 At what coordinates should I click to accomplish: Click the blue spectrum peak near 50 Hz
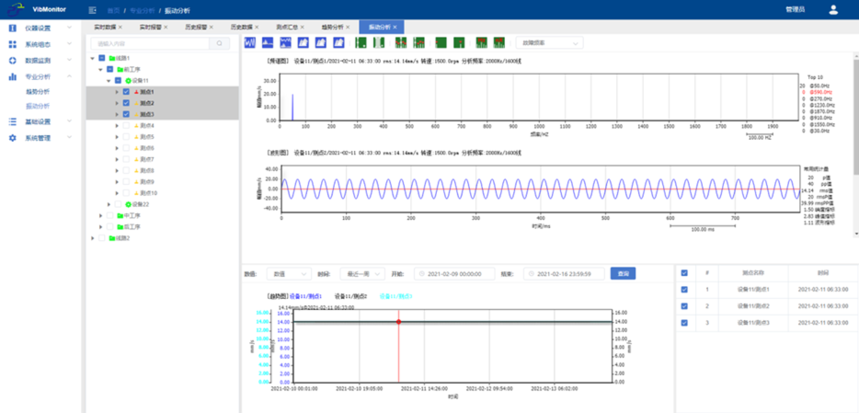point(293,107)
